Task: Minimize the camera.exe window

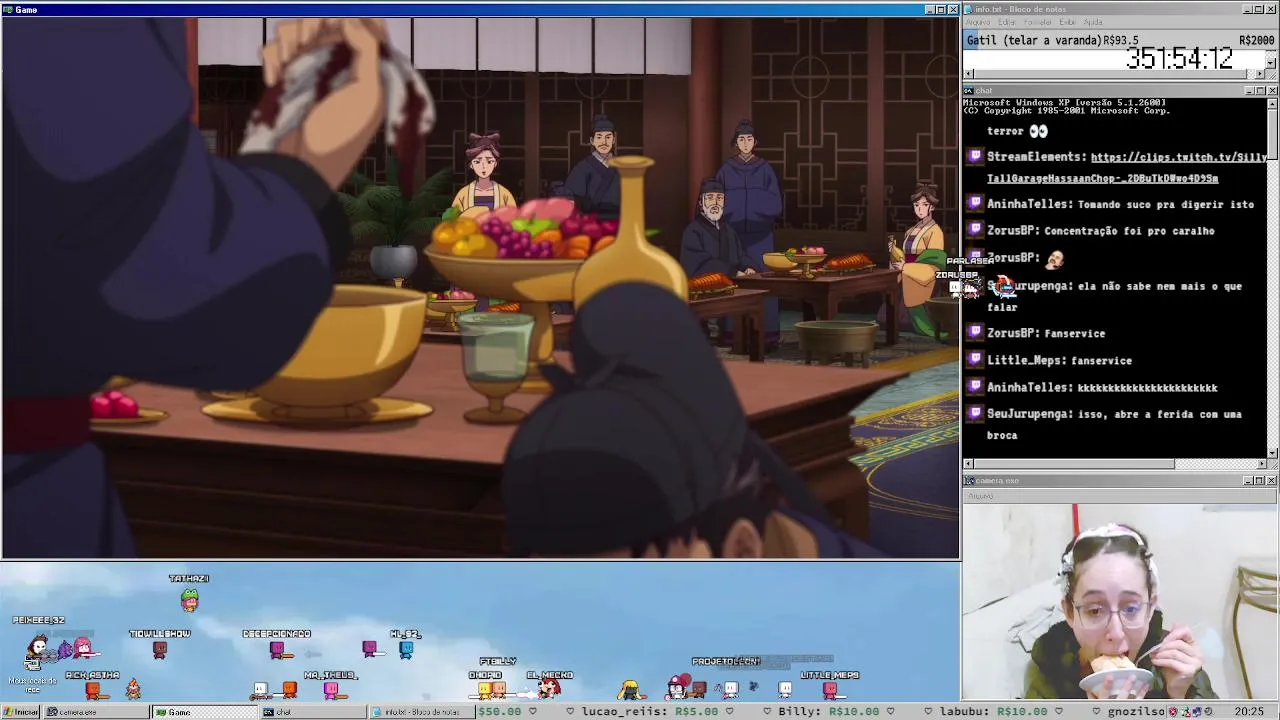Action: (1249, 481)
